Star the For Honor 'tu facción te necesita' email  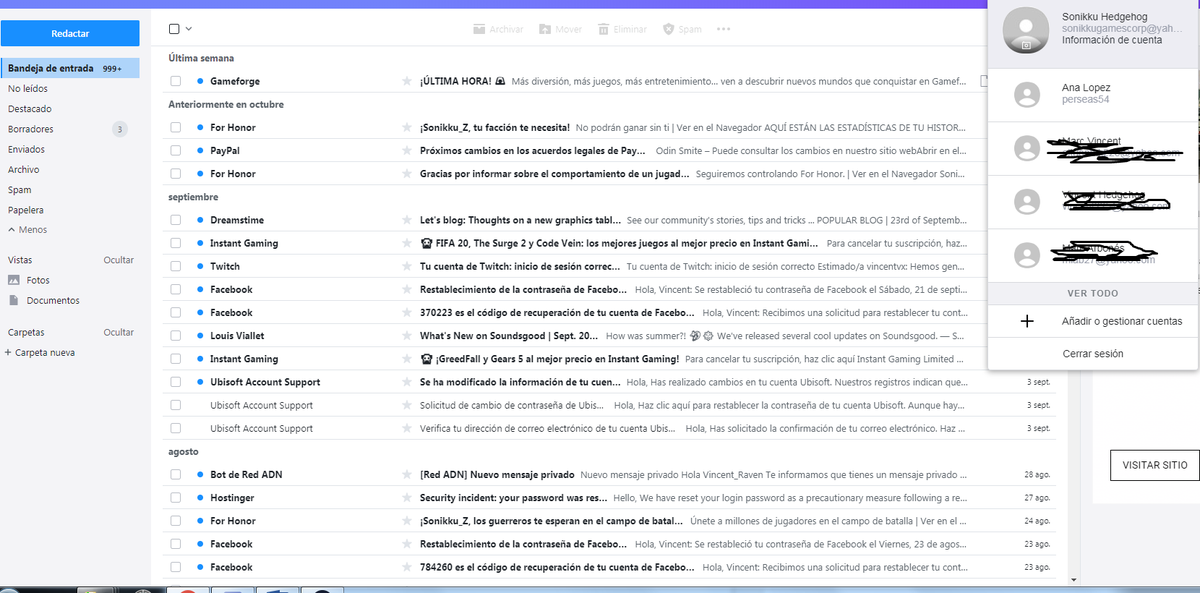406,128
